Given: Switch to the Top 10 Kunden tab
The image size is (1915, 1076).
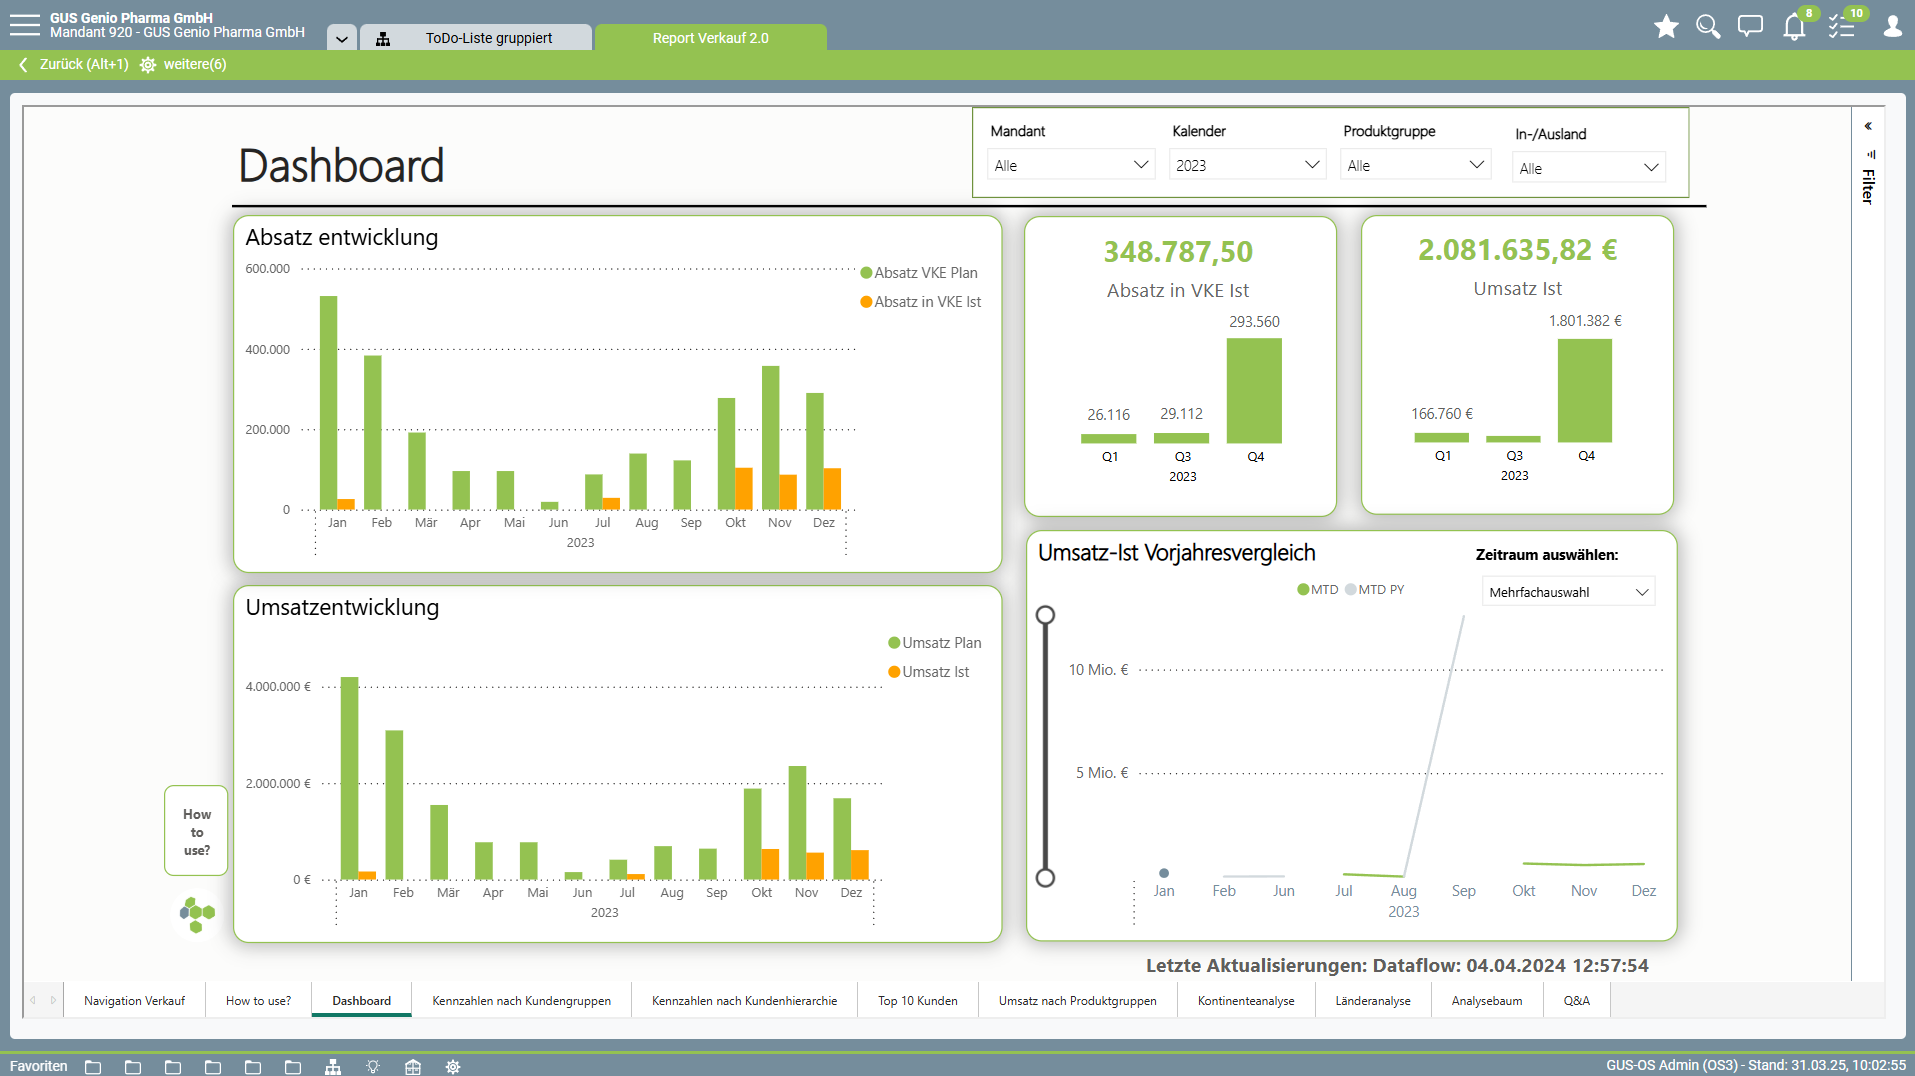Looking at the screenshot, I should point(917,1001).
